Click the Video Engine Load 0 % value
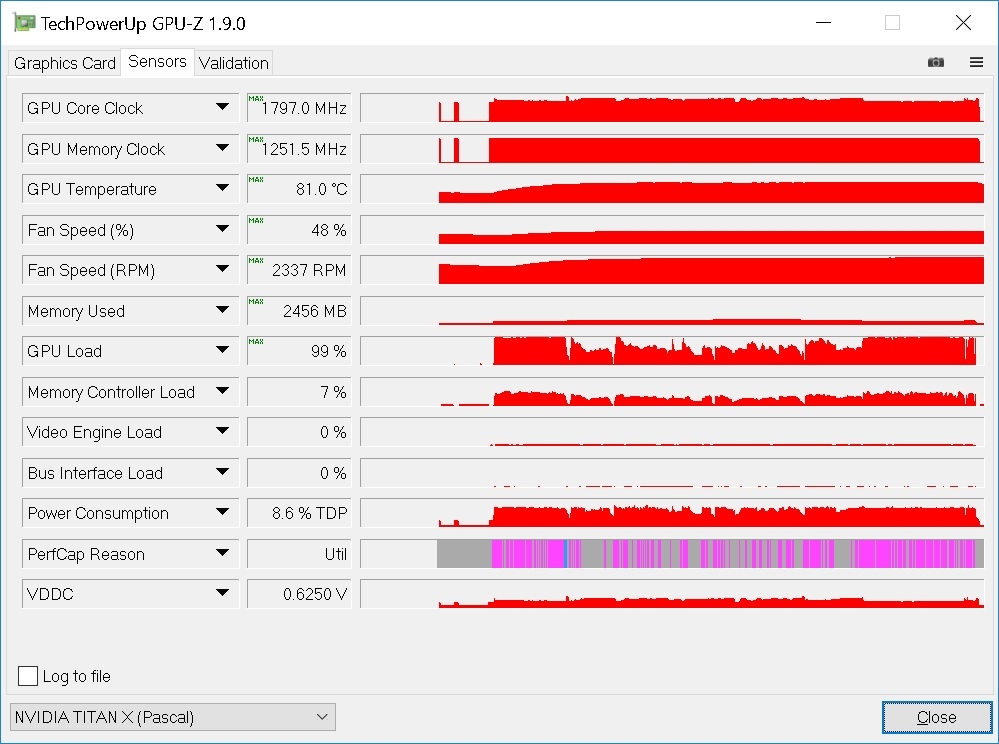The image size is (999, 744). [x=299, y=432]
